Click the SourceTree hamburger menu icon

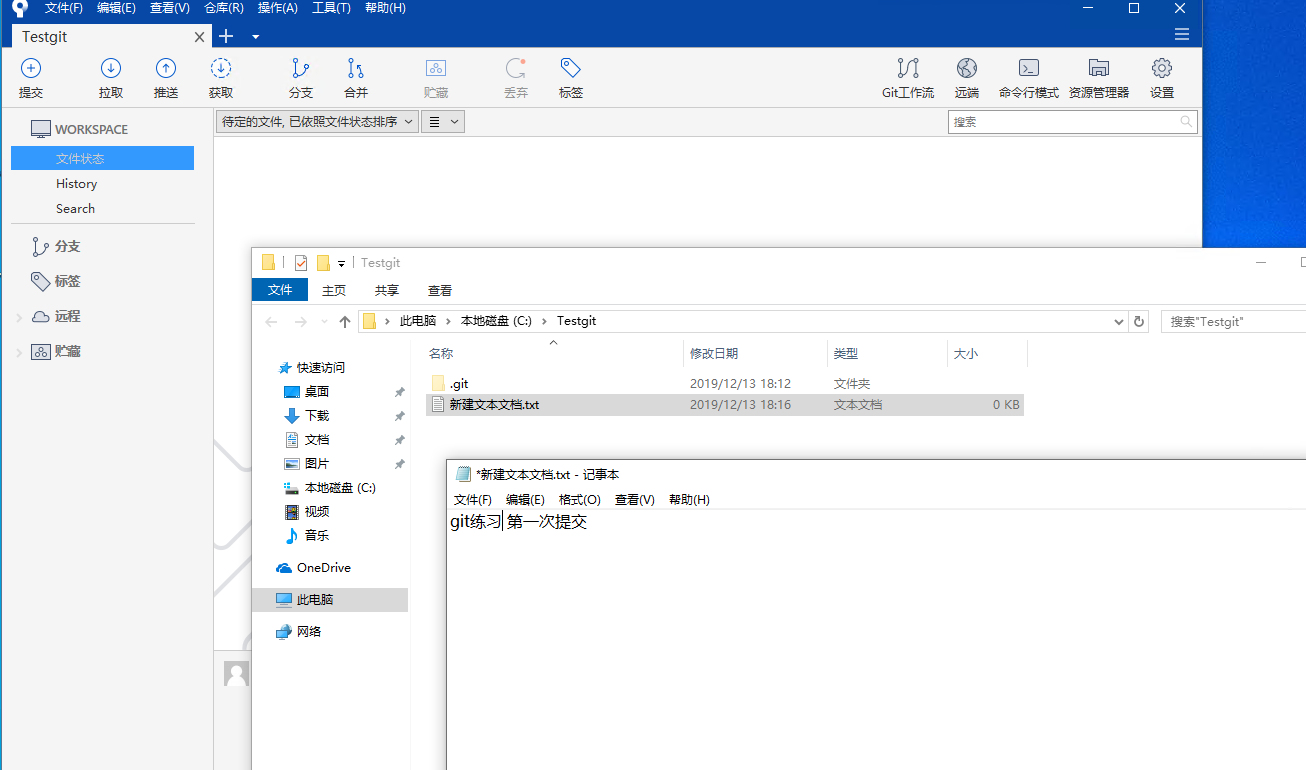click(x=1182, y=34)
